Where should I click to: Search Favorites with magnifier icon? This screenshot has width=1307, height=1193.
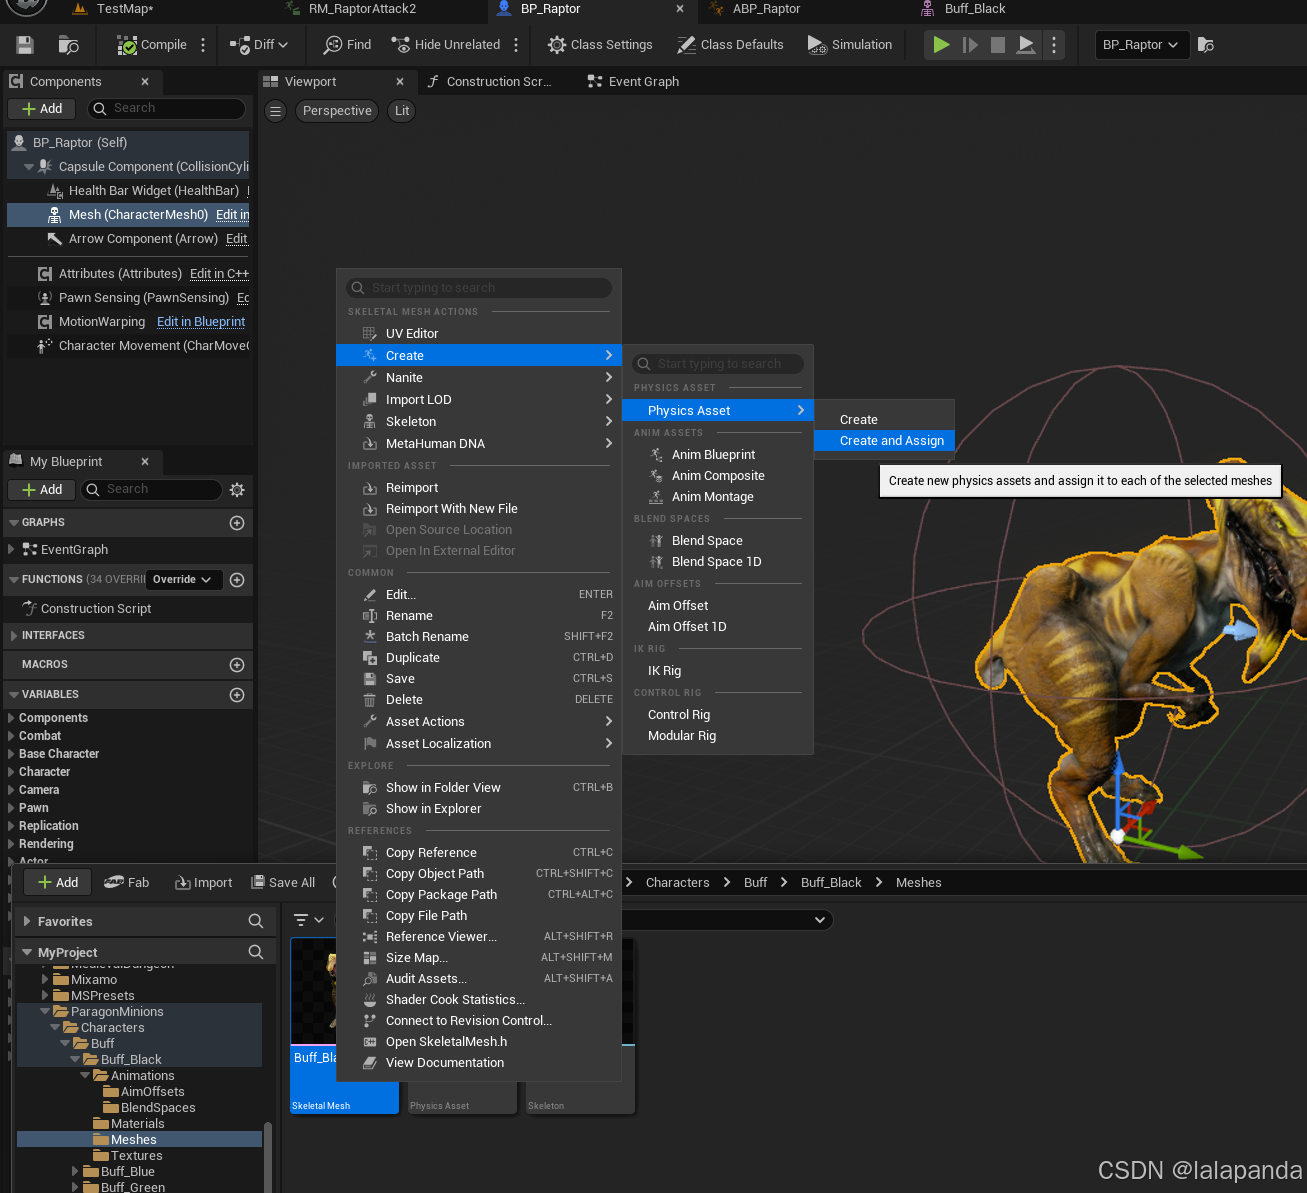point(256,921)
